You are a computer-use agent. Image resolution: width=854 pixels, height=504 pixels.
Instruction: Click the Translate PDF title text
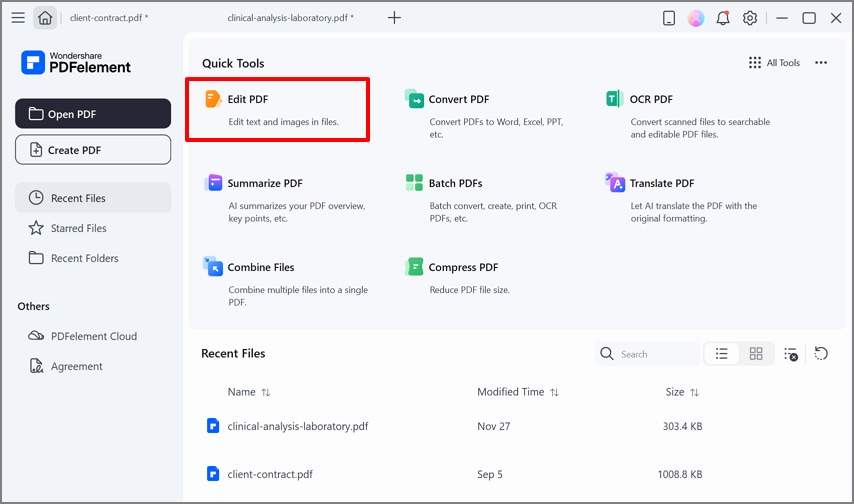pos(662,183)
